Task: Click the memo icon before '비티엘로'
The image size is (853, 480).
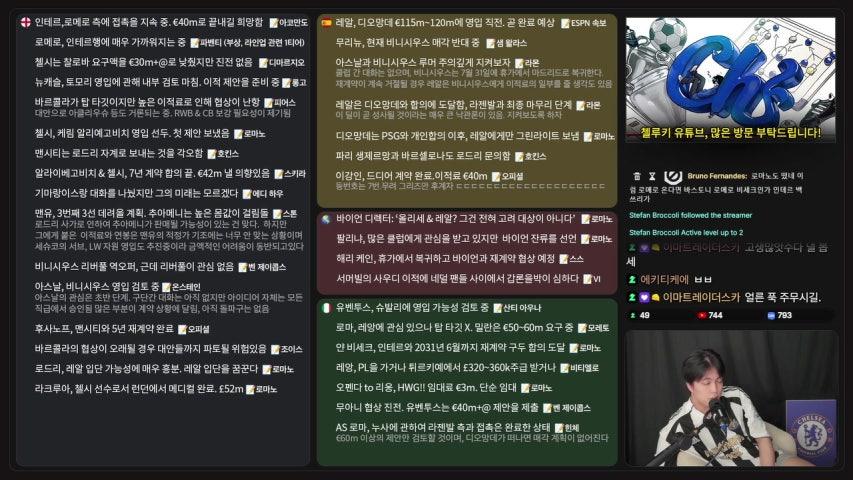Action: [564, 368]
